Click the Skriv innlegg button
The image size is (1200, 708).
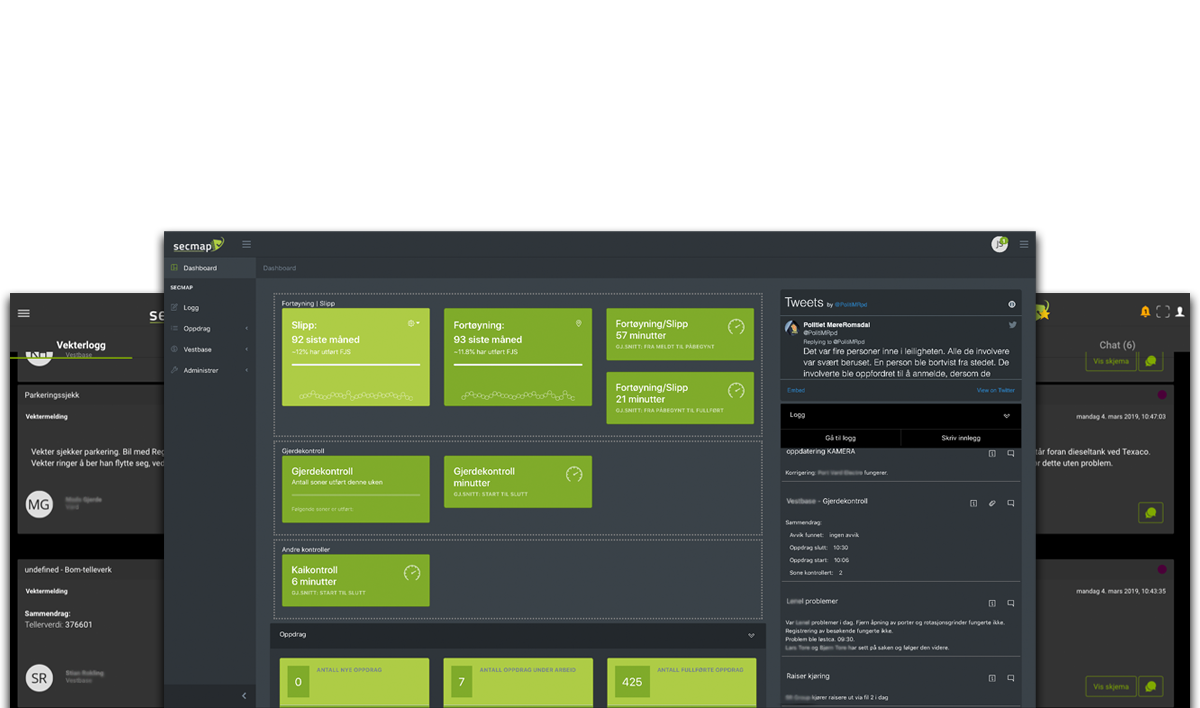click(x=961, y=438)
